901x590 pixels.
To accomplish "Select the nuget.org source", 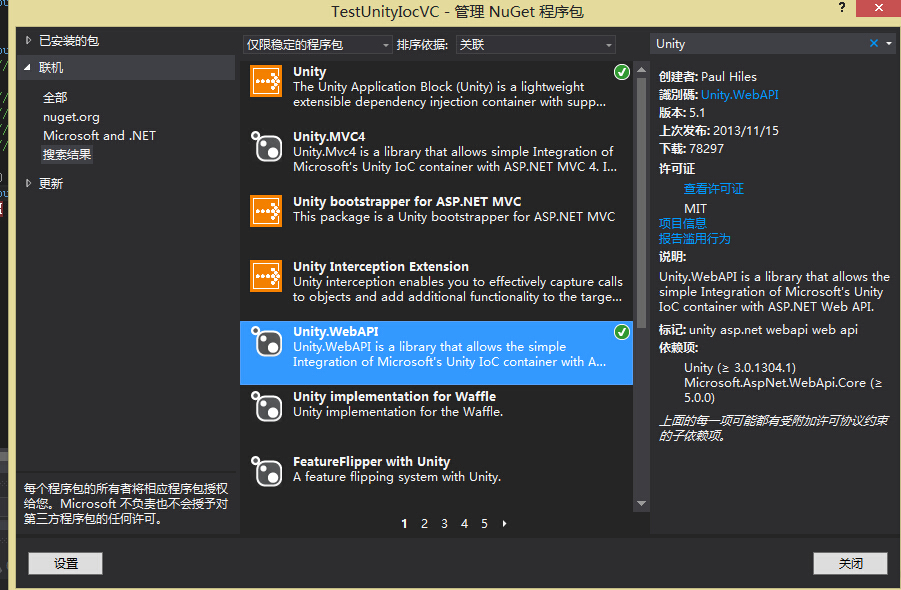I will 71,117.
